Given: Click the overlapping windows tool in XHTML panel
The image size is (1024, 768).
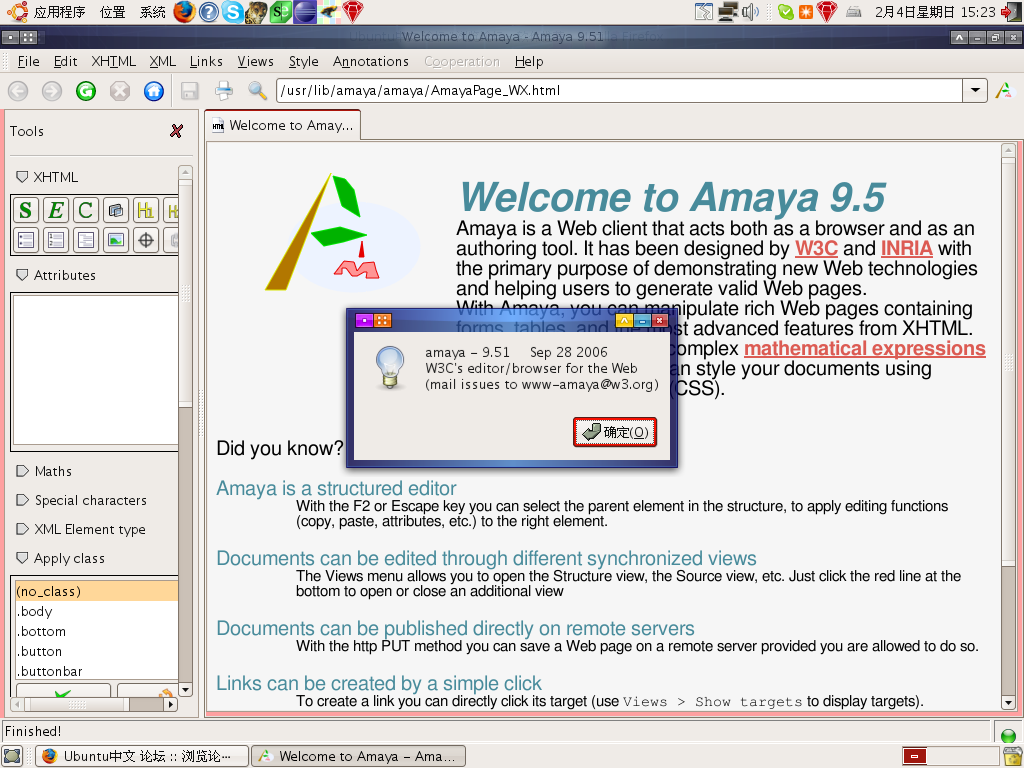Looking at the screenshot, I should [116, 210].
